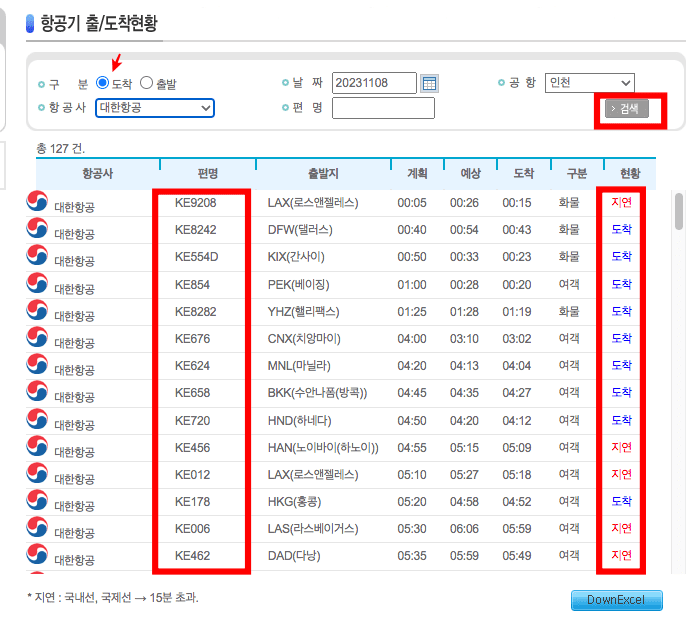Click the Korean Air logo in KE462 row
This screenshot has height=618, width=687.
tap(37, 554)
